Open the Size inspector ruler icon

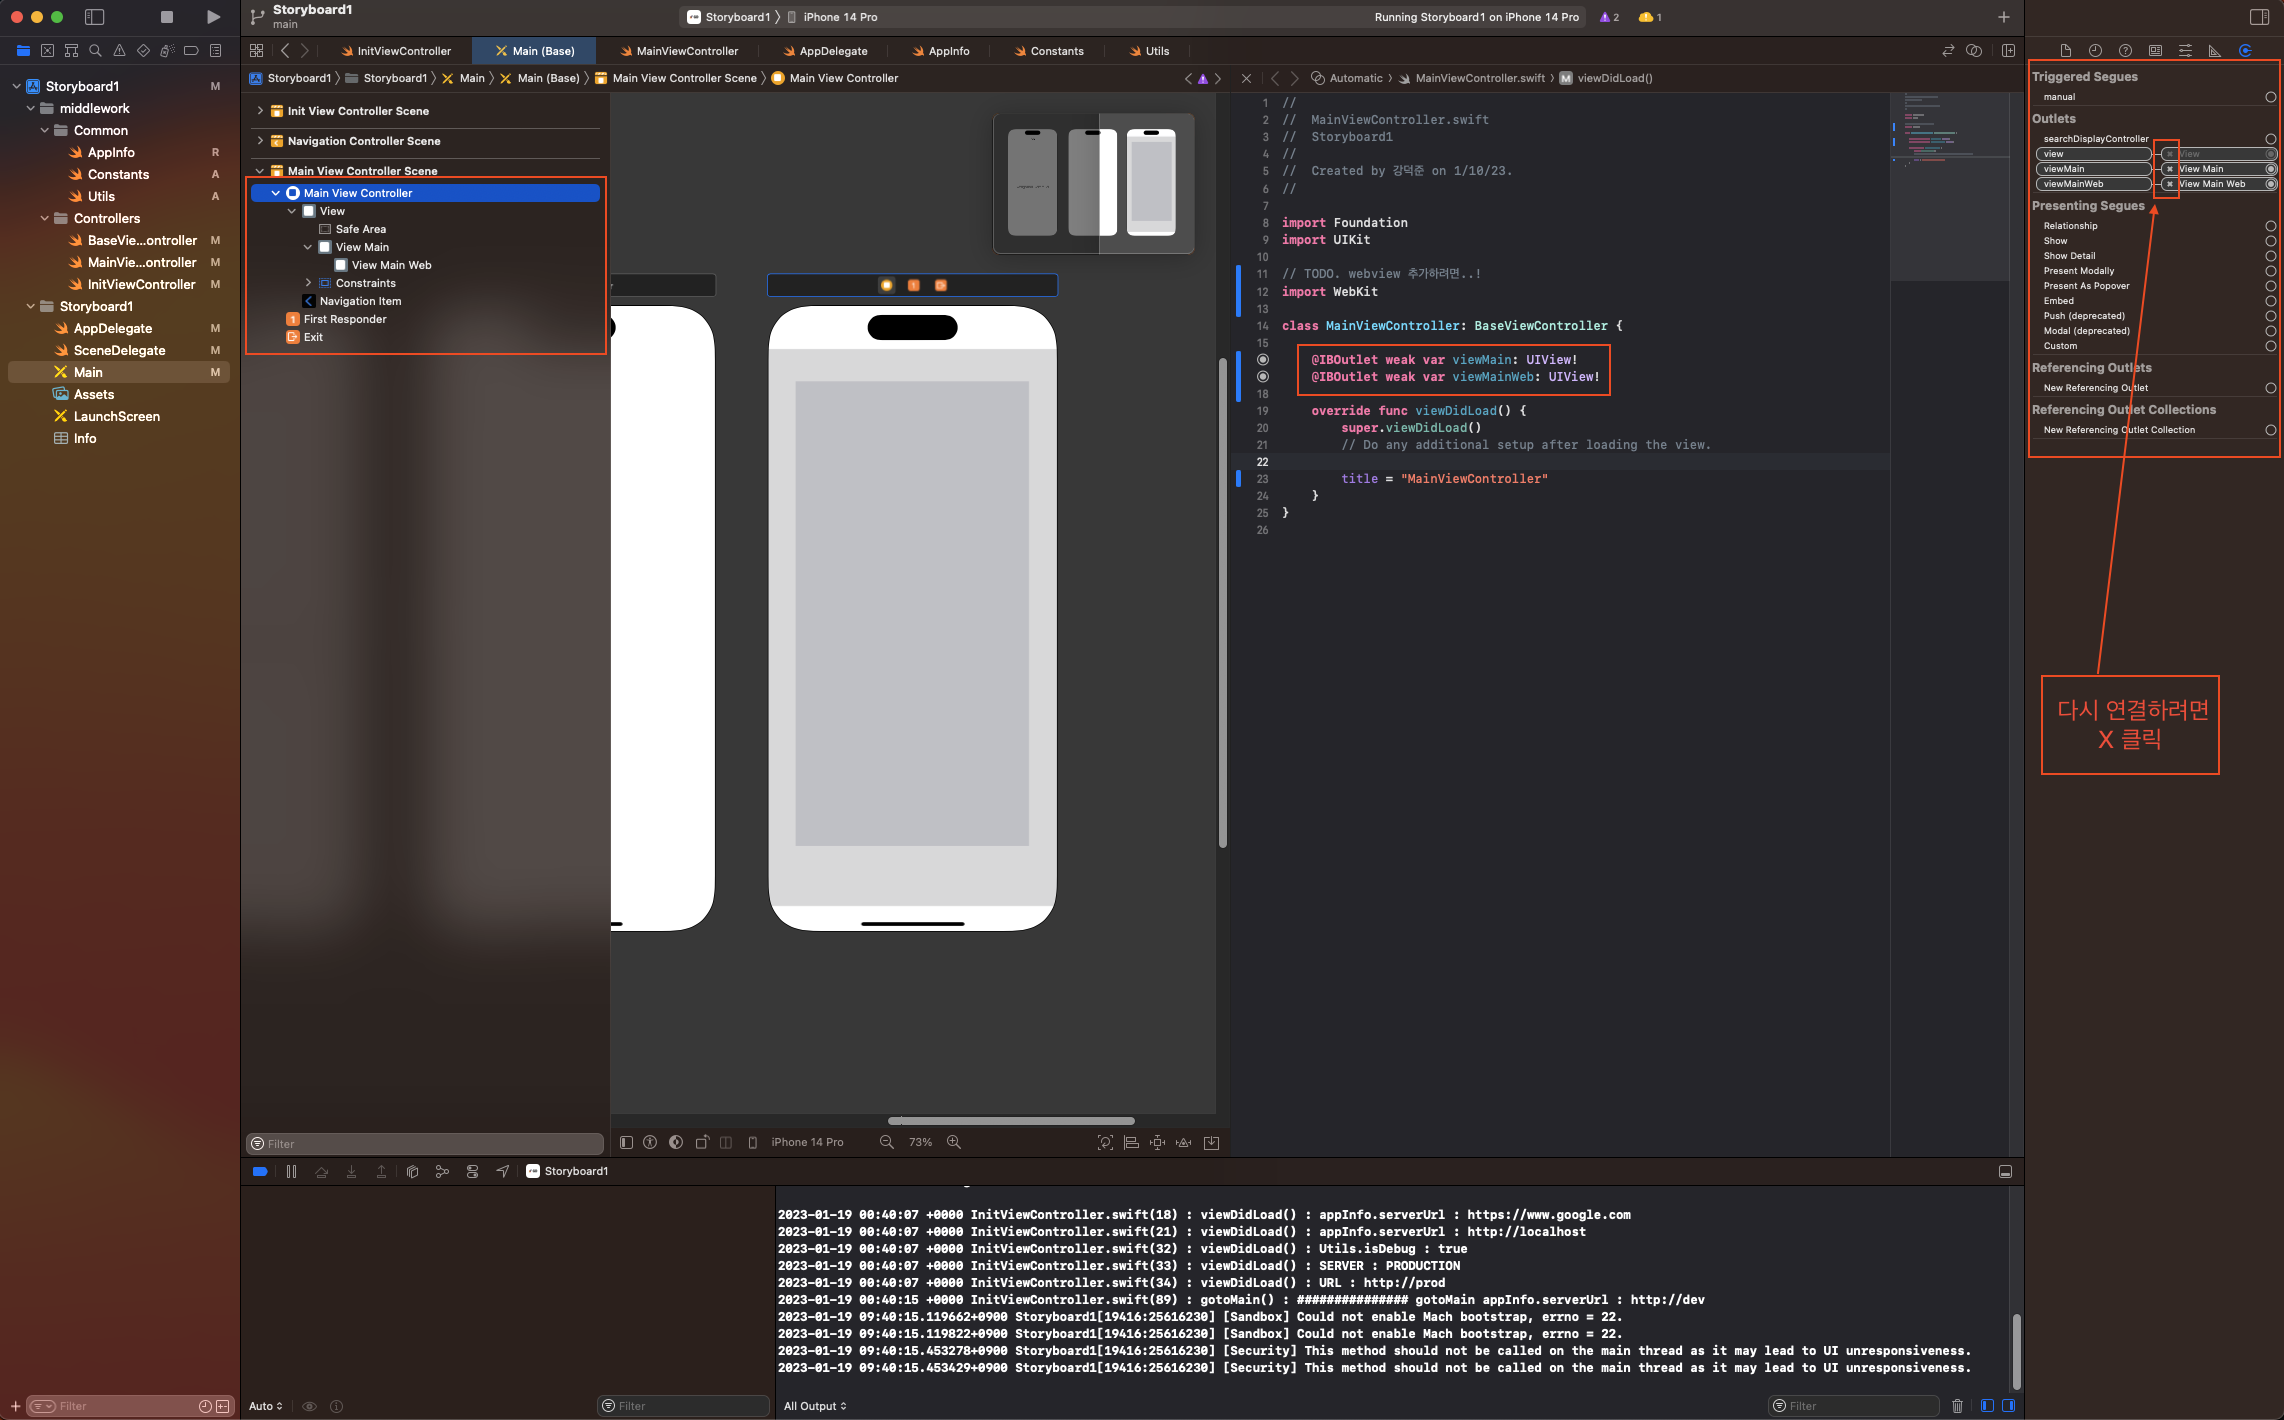click(2215, 51)
